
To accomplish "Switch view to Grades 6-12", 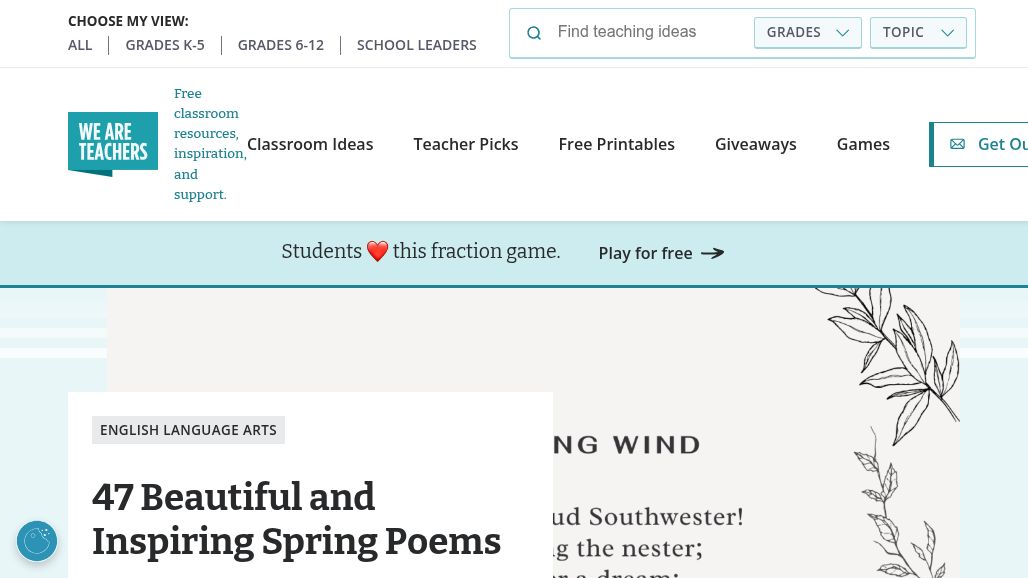I will point(281,45).
